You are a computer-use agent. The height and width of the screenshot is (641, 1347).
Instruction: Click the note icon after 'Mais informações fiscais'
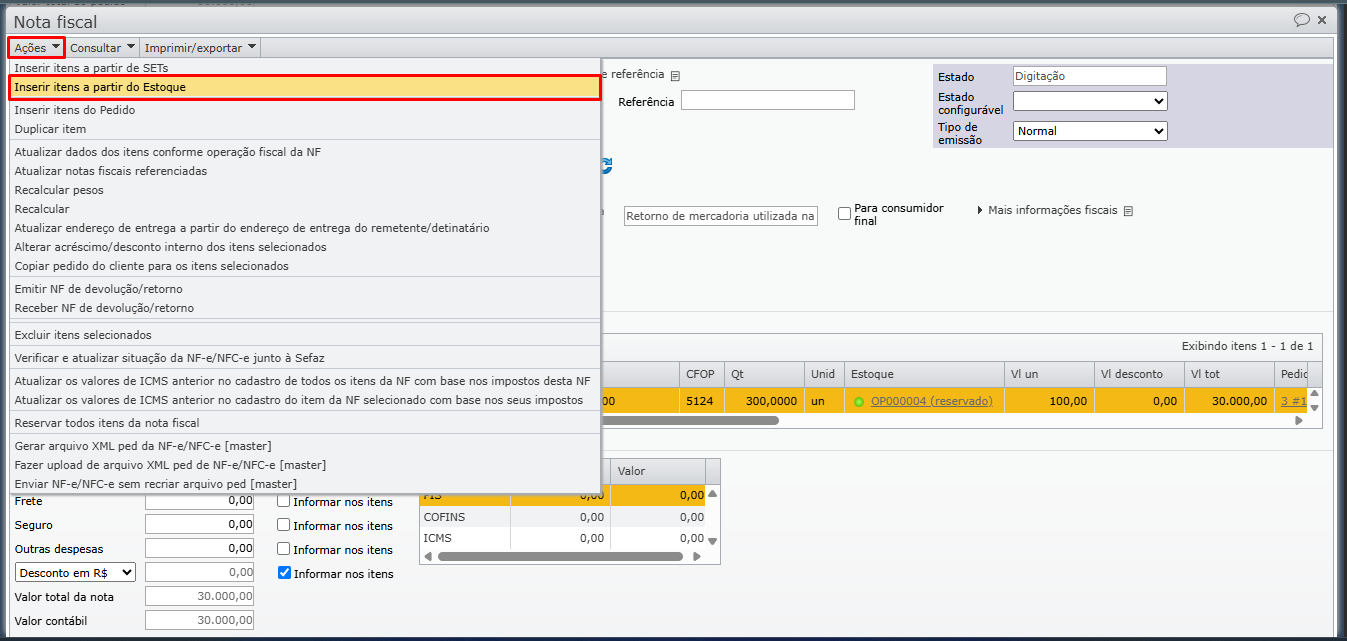coord(1128,211)
